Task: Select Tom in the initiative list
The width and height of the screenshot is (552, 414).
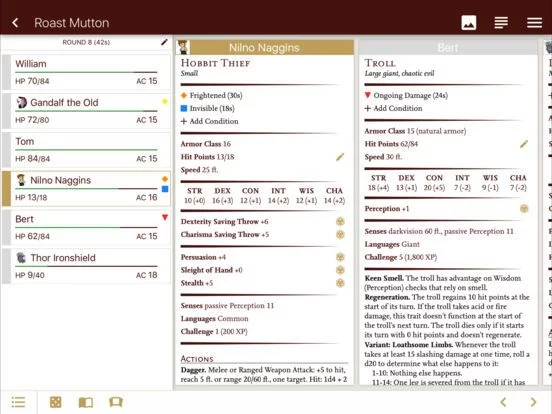Action: coord(86,150)
